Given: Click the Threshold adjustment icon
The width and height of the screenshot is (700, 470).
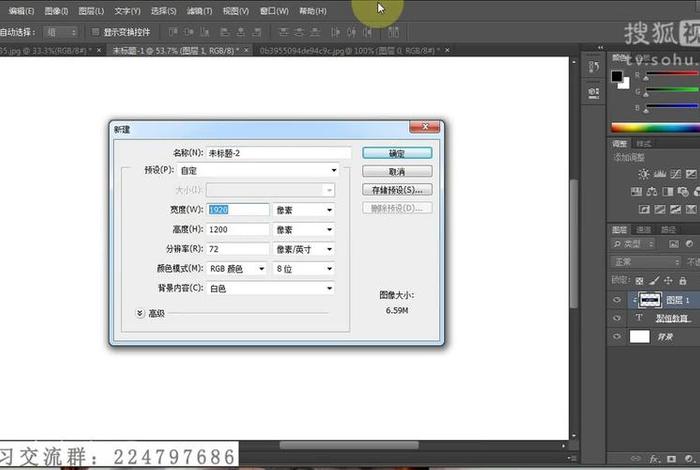Looking at the screenshot, I should pyautogui.click(x=675, y=209).
